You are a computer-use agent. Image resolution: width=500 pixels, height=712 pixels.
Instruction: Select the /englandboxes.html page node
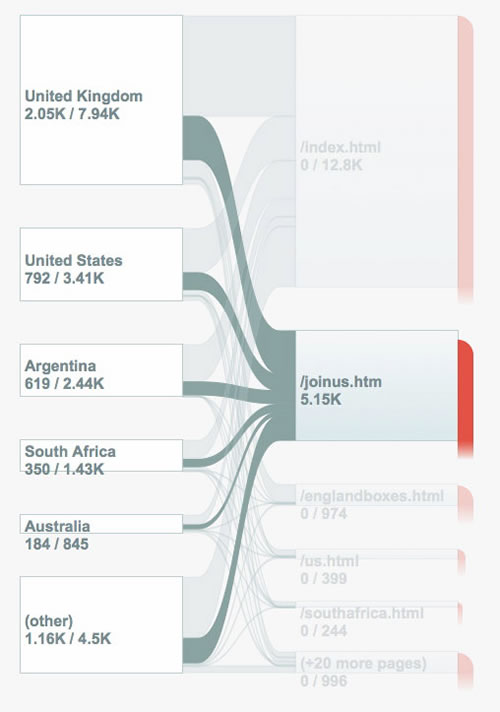tap(376, 495)
